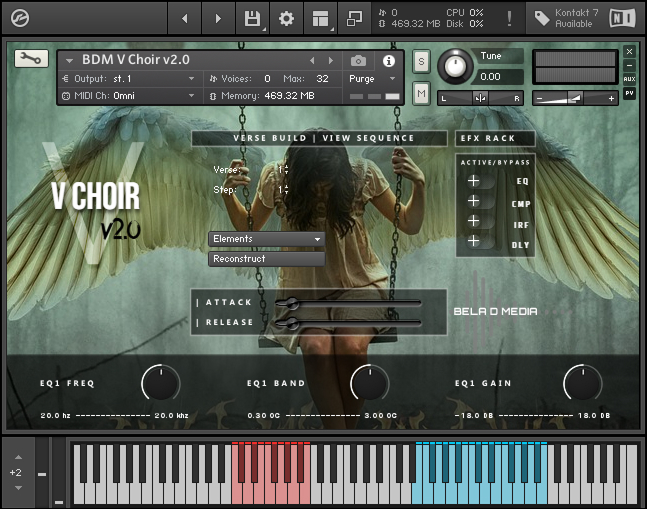Open the MIDI Ch Omni dropdown
Image resolution: width=647 pixels, height=509 pixels.
pos(129,96)
